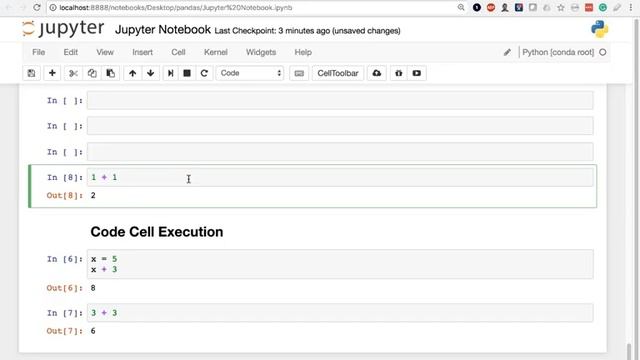This screenshot has height=360, width=640.
Task: Click into the third empty code cell
Action: tap(340, 152)
